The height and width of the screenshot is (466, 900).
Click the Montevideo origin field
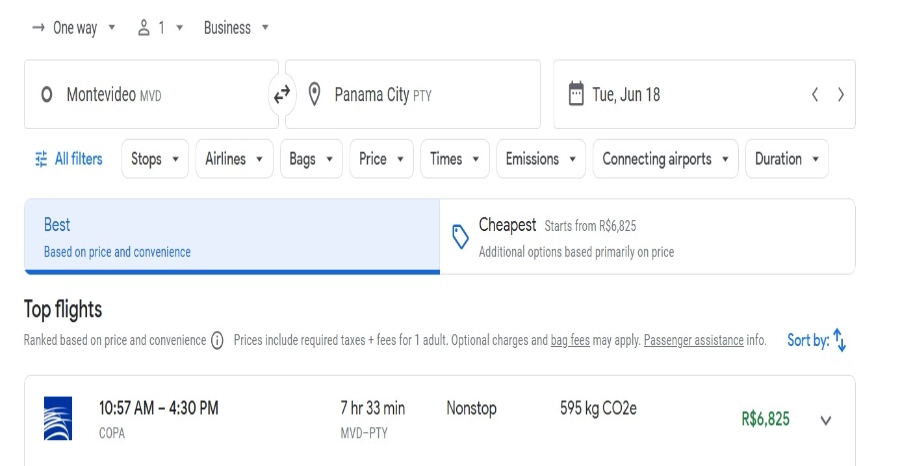pos(150,95)
